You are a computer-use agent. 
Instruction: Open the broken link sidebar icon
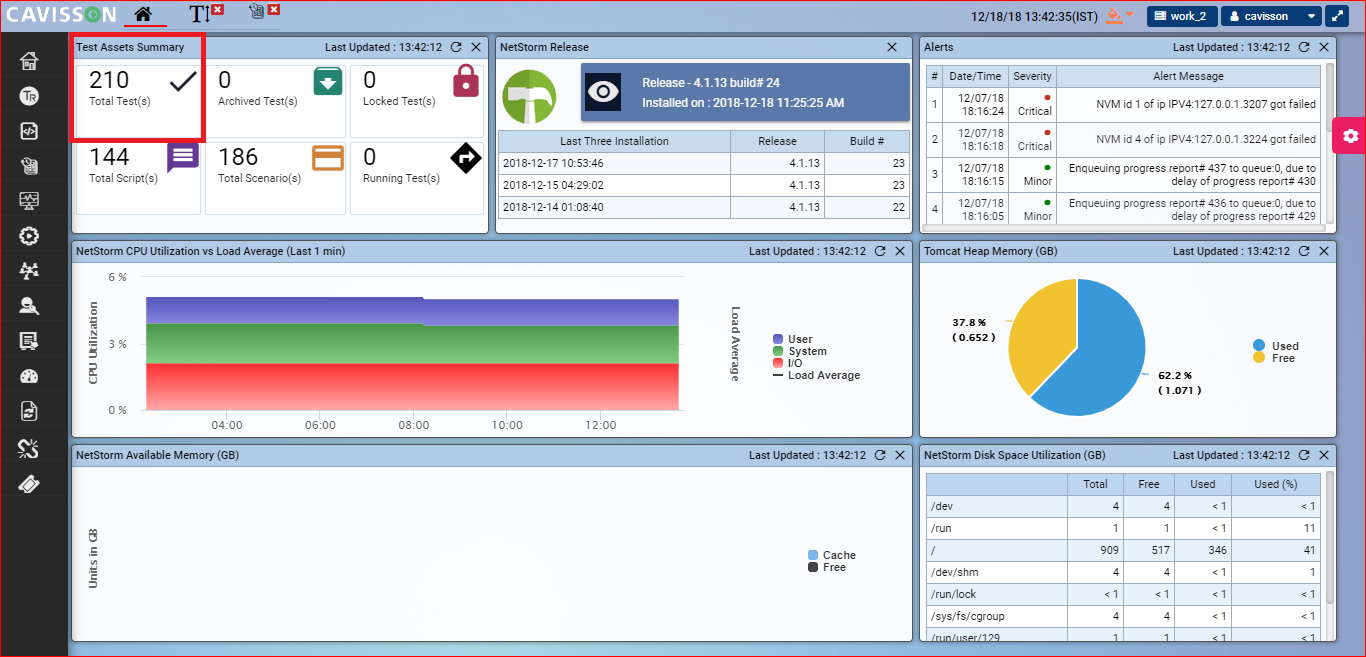(29, 448)
